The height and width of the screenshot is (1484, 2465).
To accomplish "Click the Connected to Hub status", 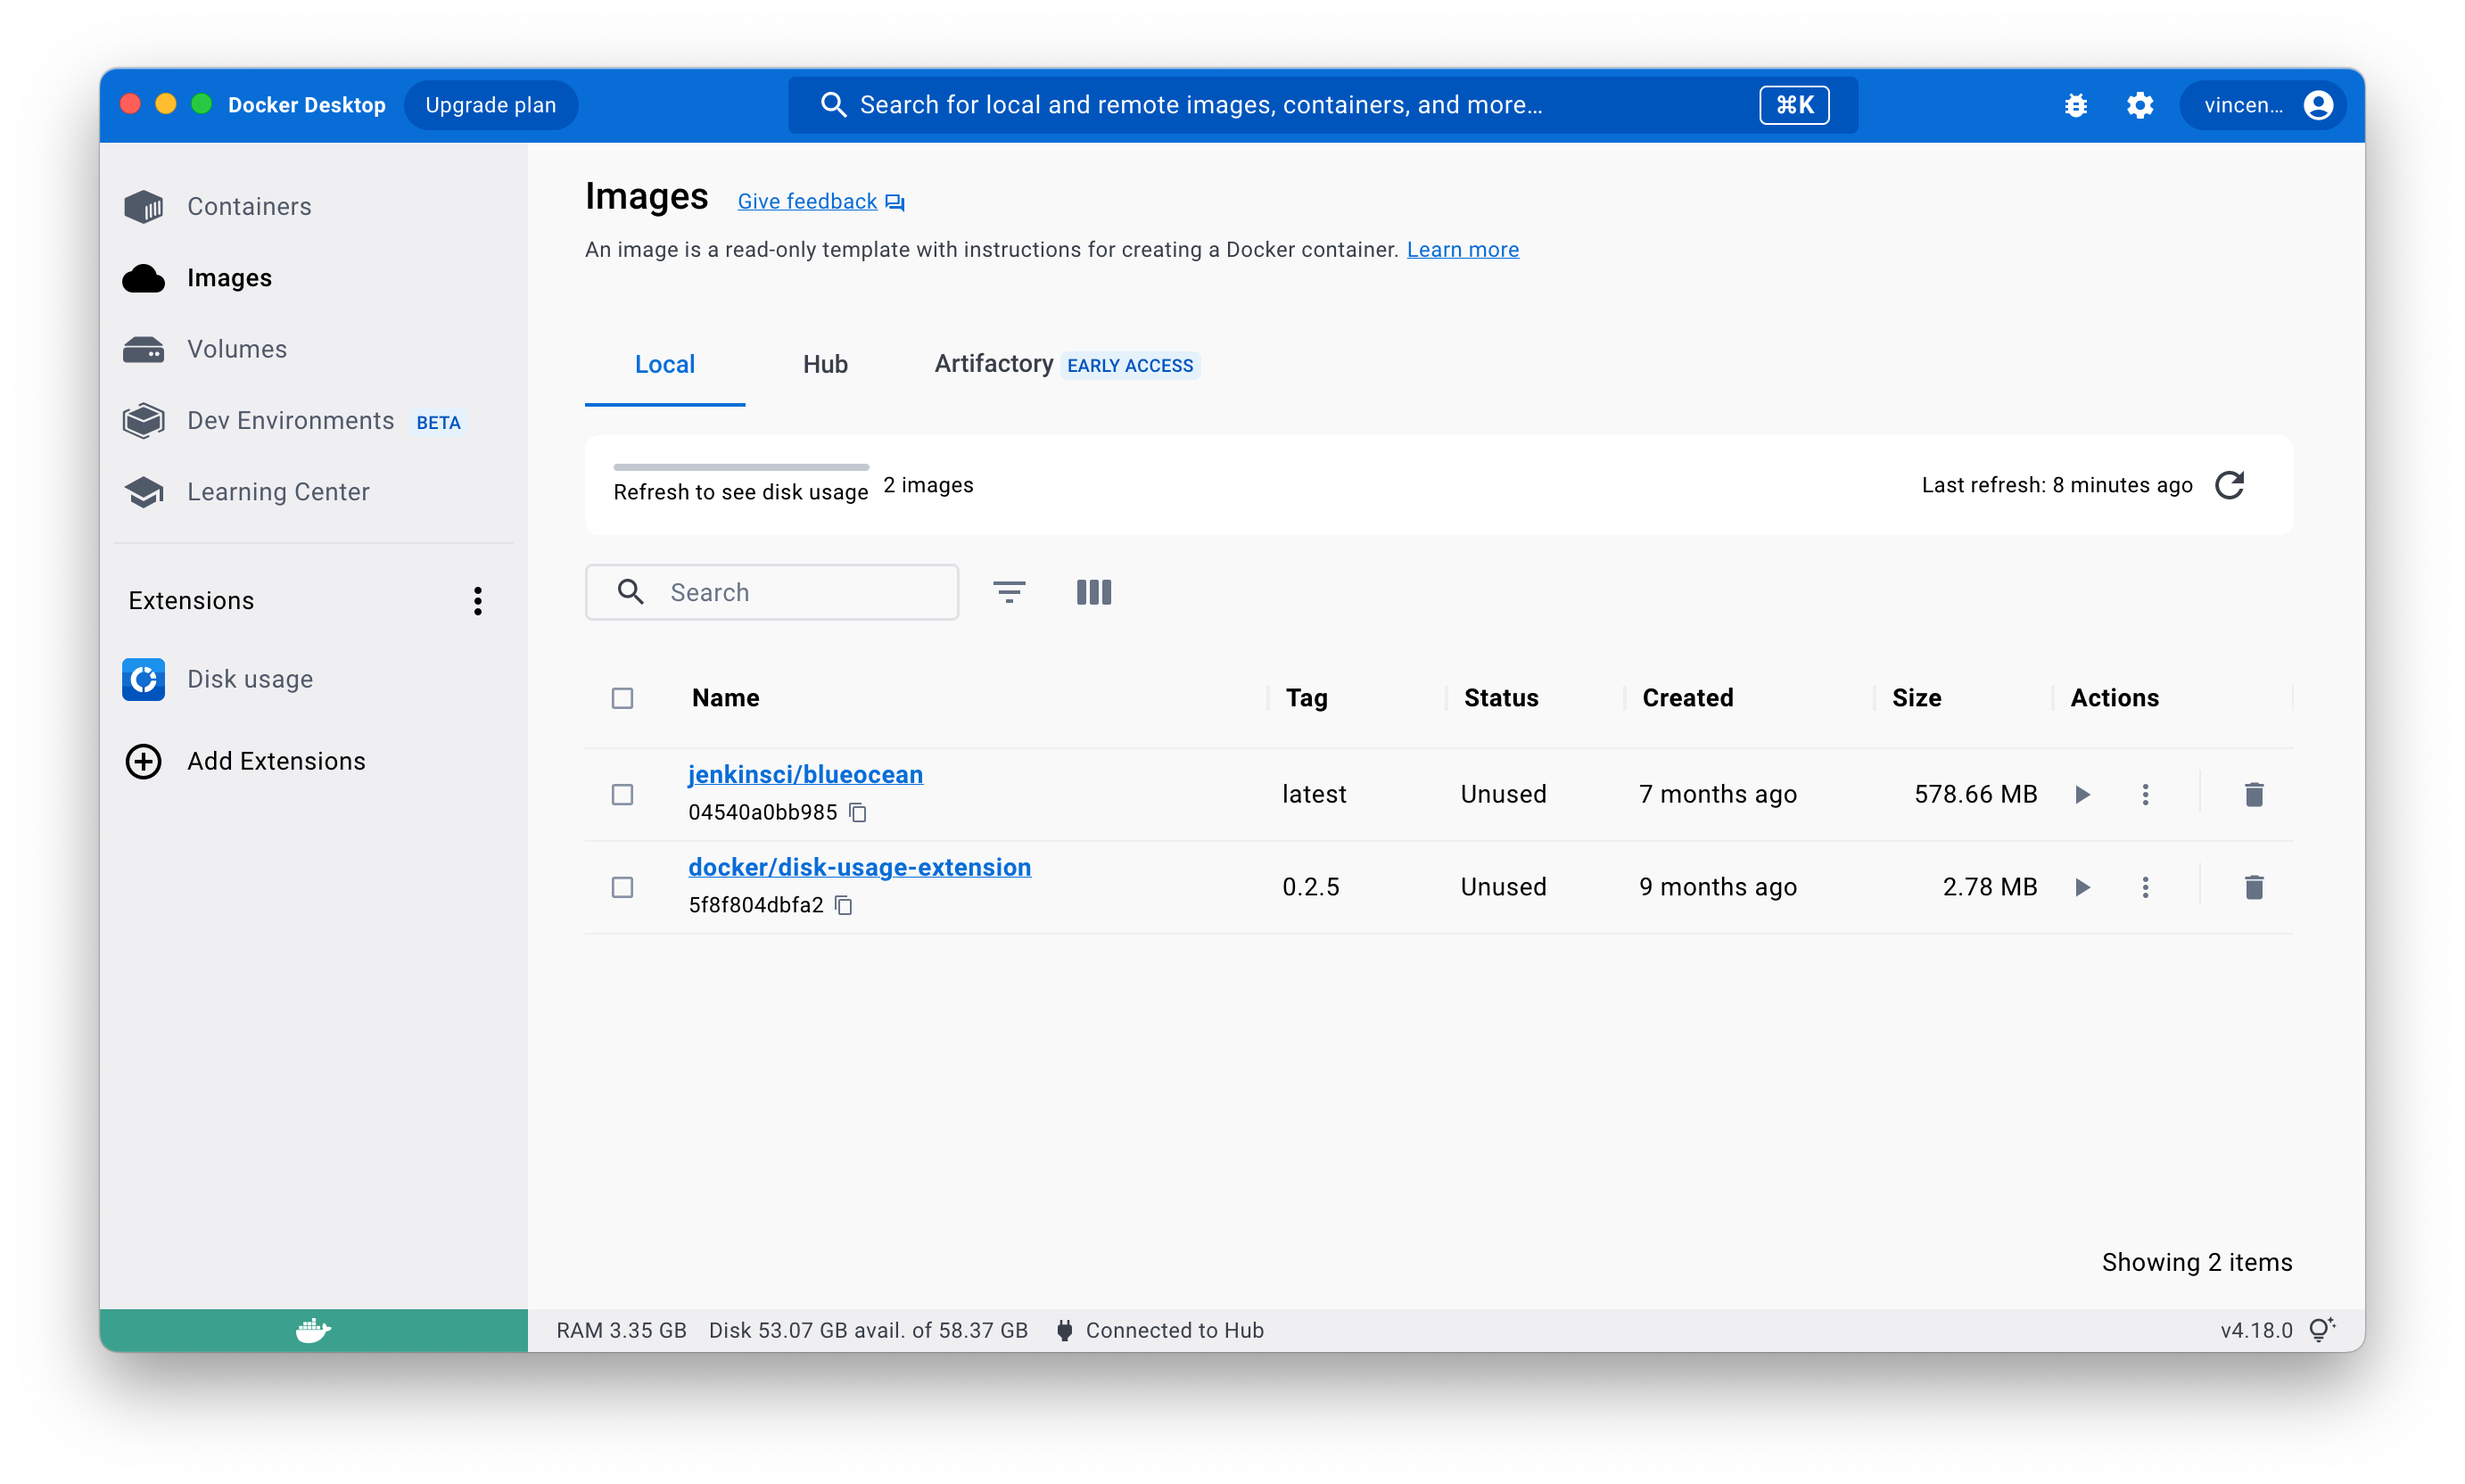I will pyautogui.click(x=1161, y=1330).
